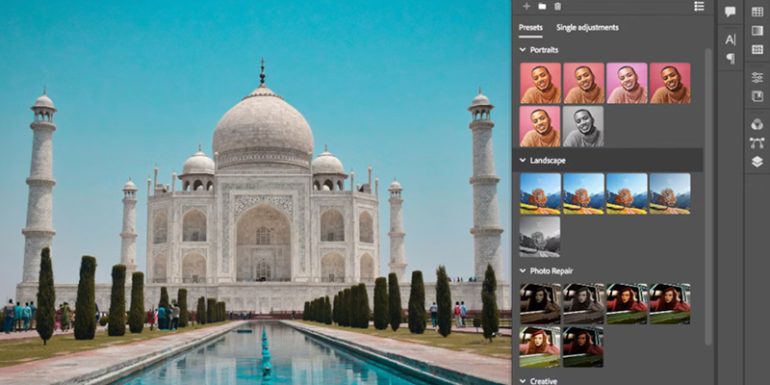Apply the third Landscape preset thumbnail
The image size is (770, 385).
click(x=627, y=193)
